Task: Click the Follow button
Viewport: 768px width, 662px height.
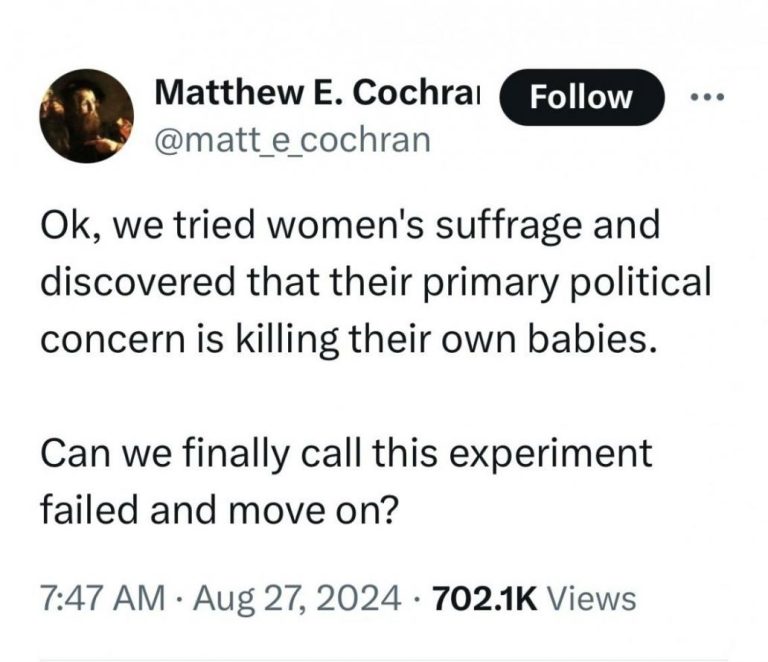Action: pos(581,98)
